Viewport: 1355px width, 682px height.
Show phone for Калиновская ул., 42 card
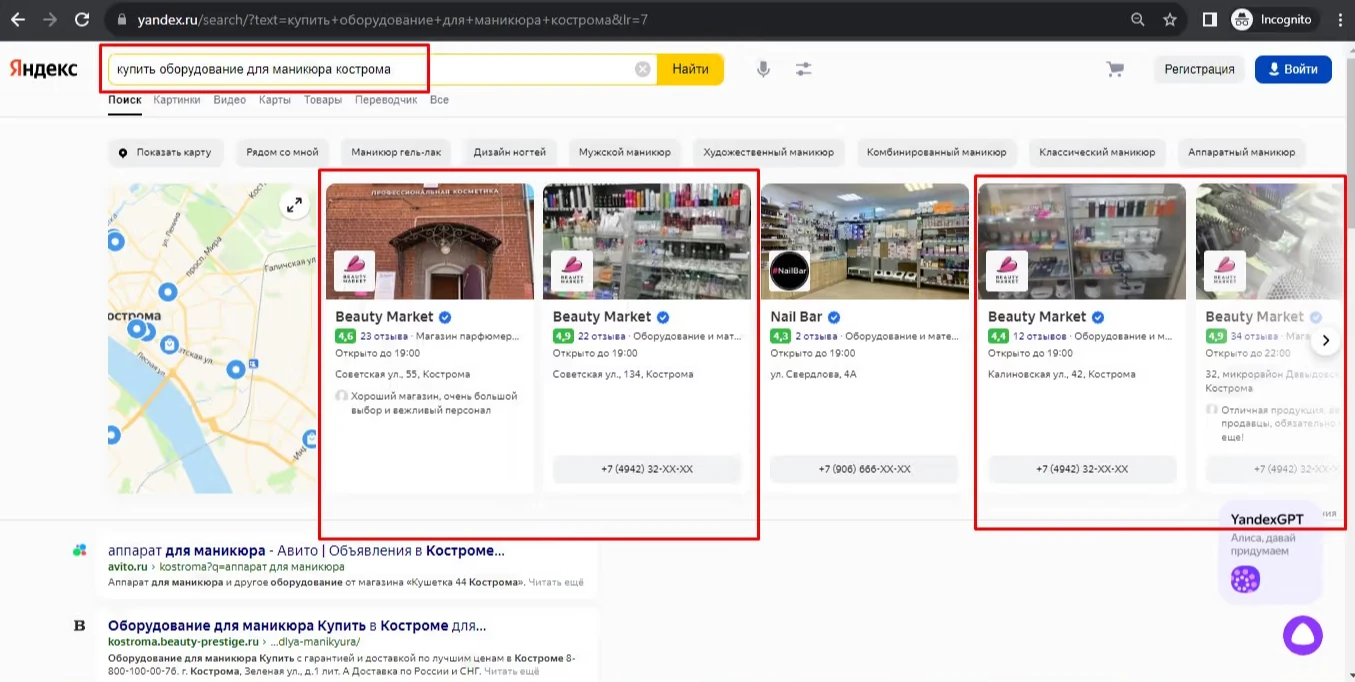point(1082,469)
